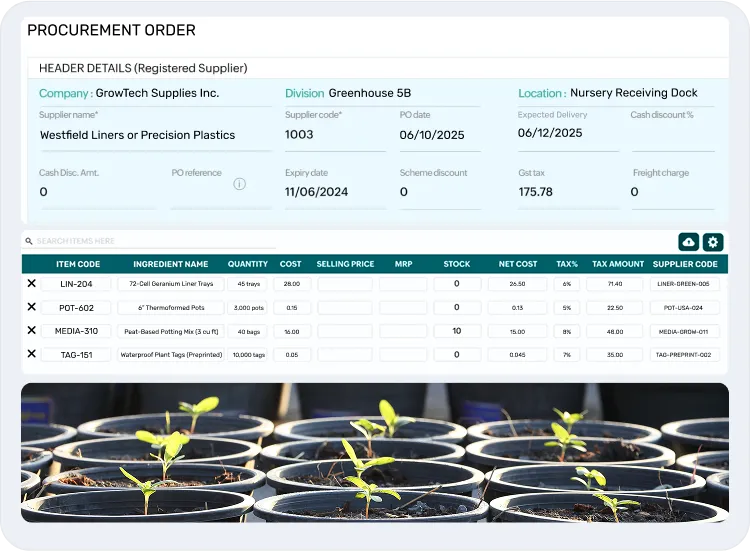Click the empty PO reference field
Viewport: 750px width, 551px height.
tap(221, 194)
